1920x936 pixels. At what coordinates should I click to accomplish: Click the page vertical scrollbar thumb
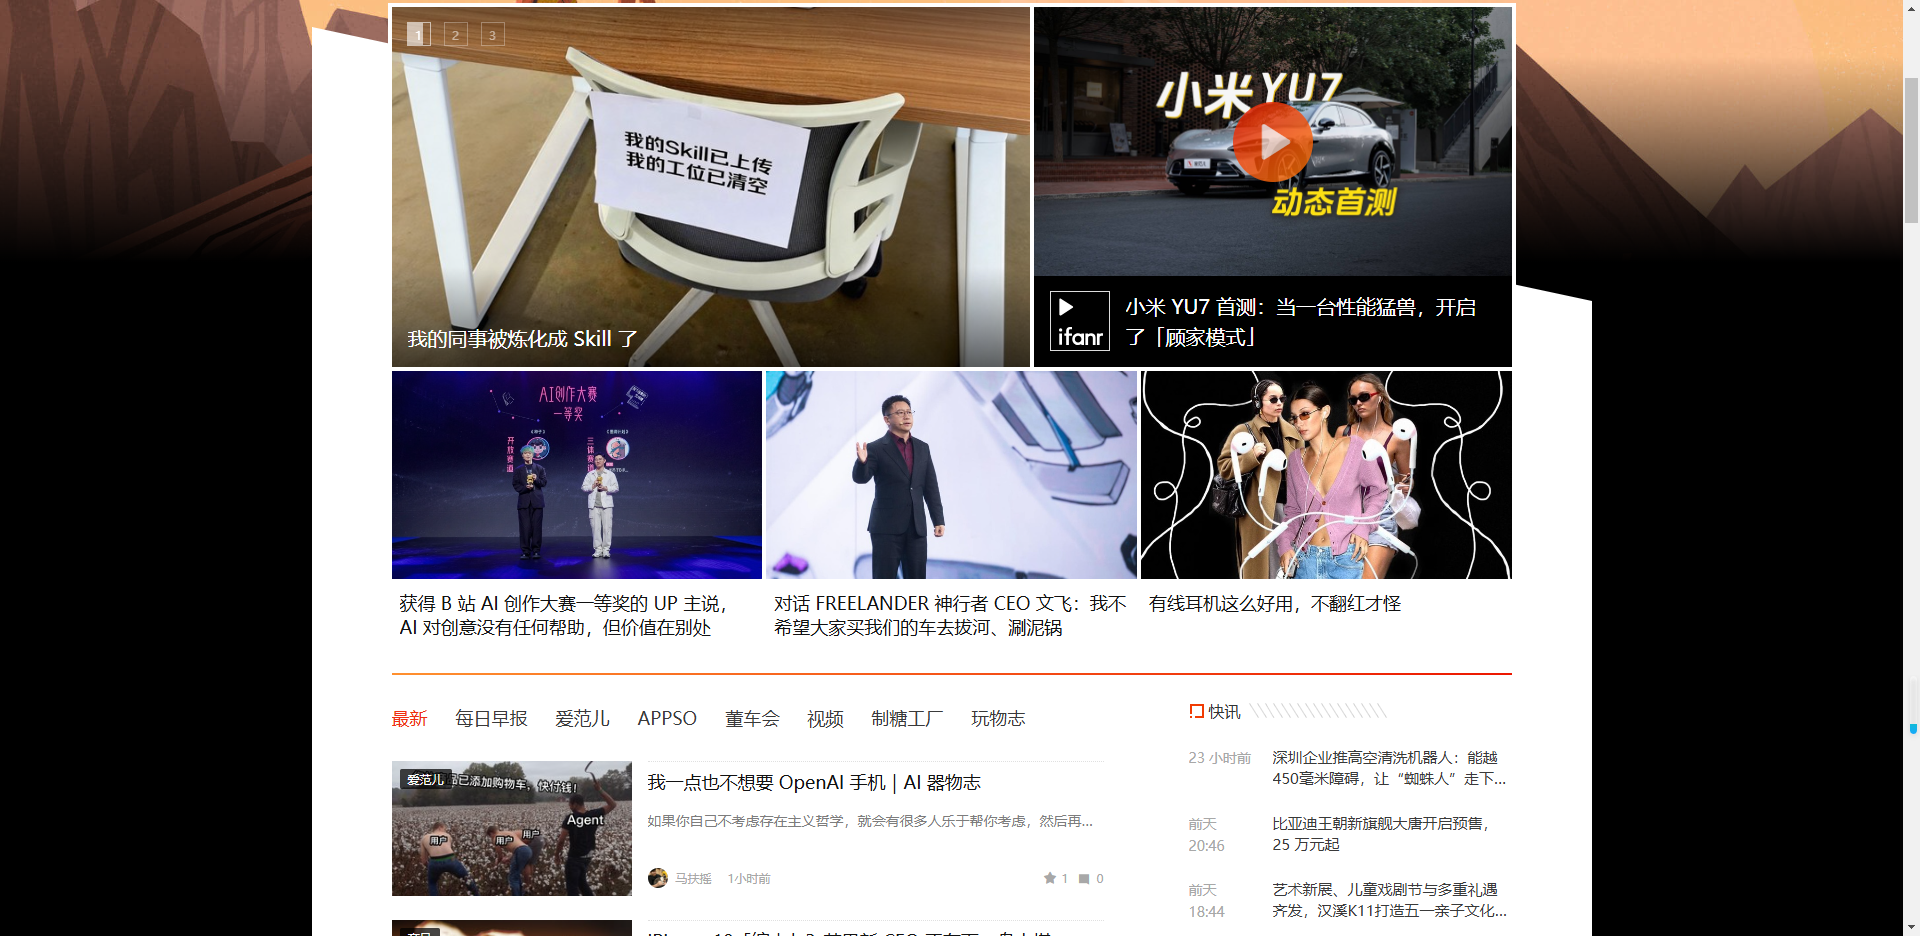1911,149
